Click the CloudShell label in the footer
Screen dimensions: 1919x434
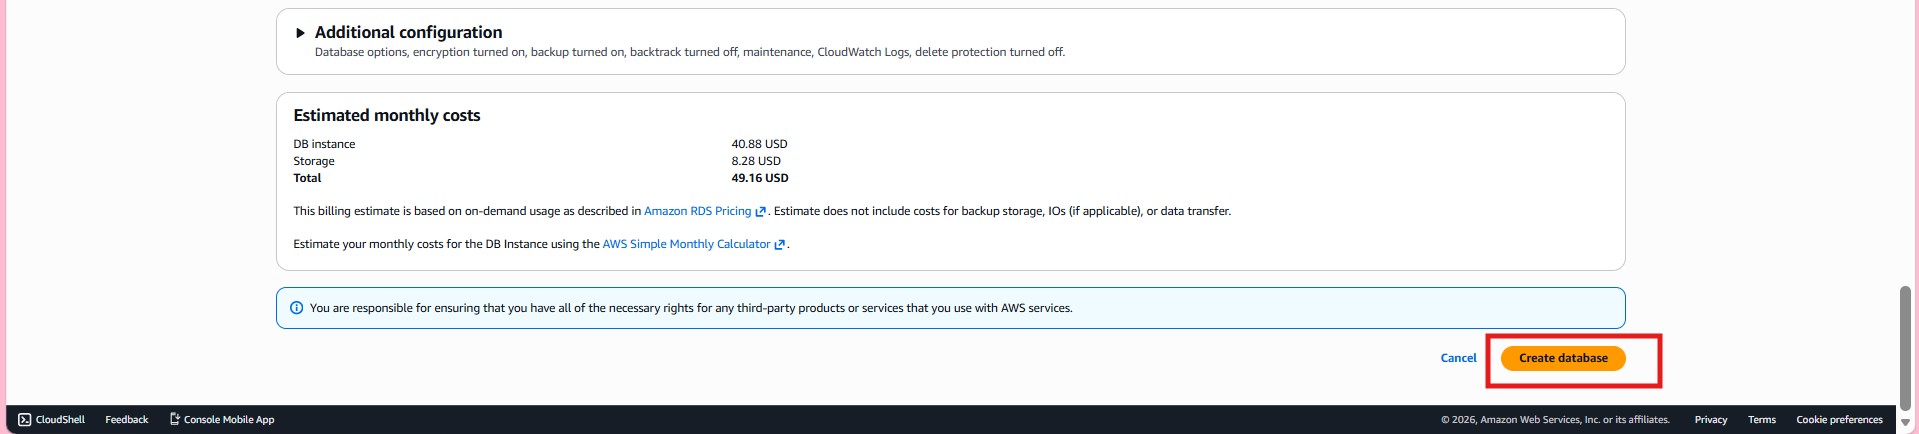click(60, 420)
